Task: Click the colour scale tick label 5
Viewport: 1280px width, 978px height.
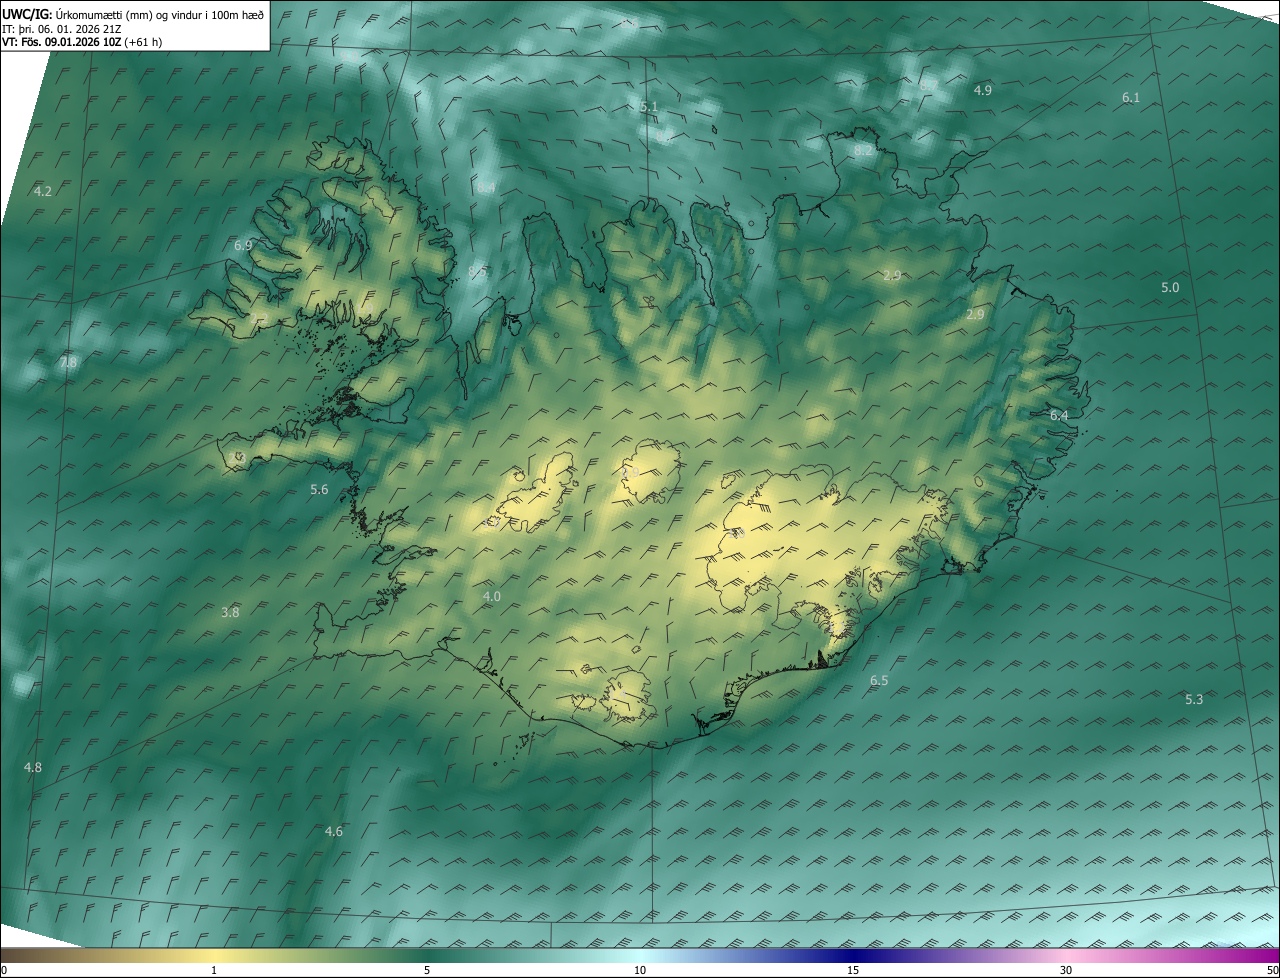Action: (427, 970)
